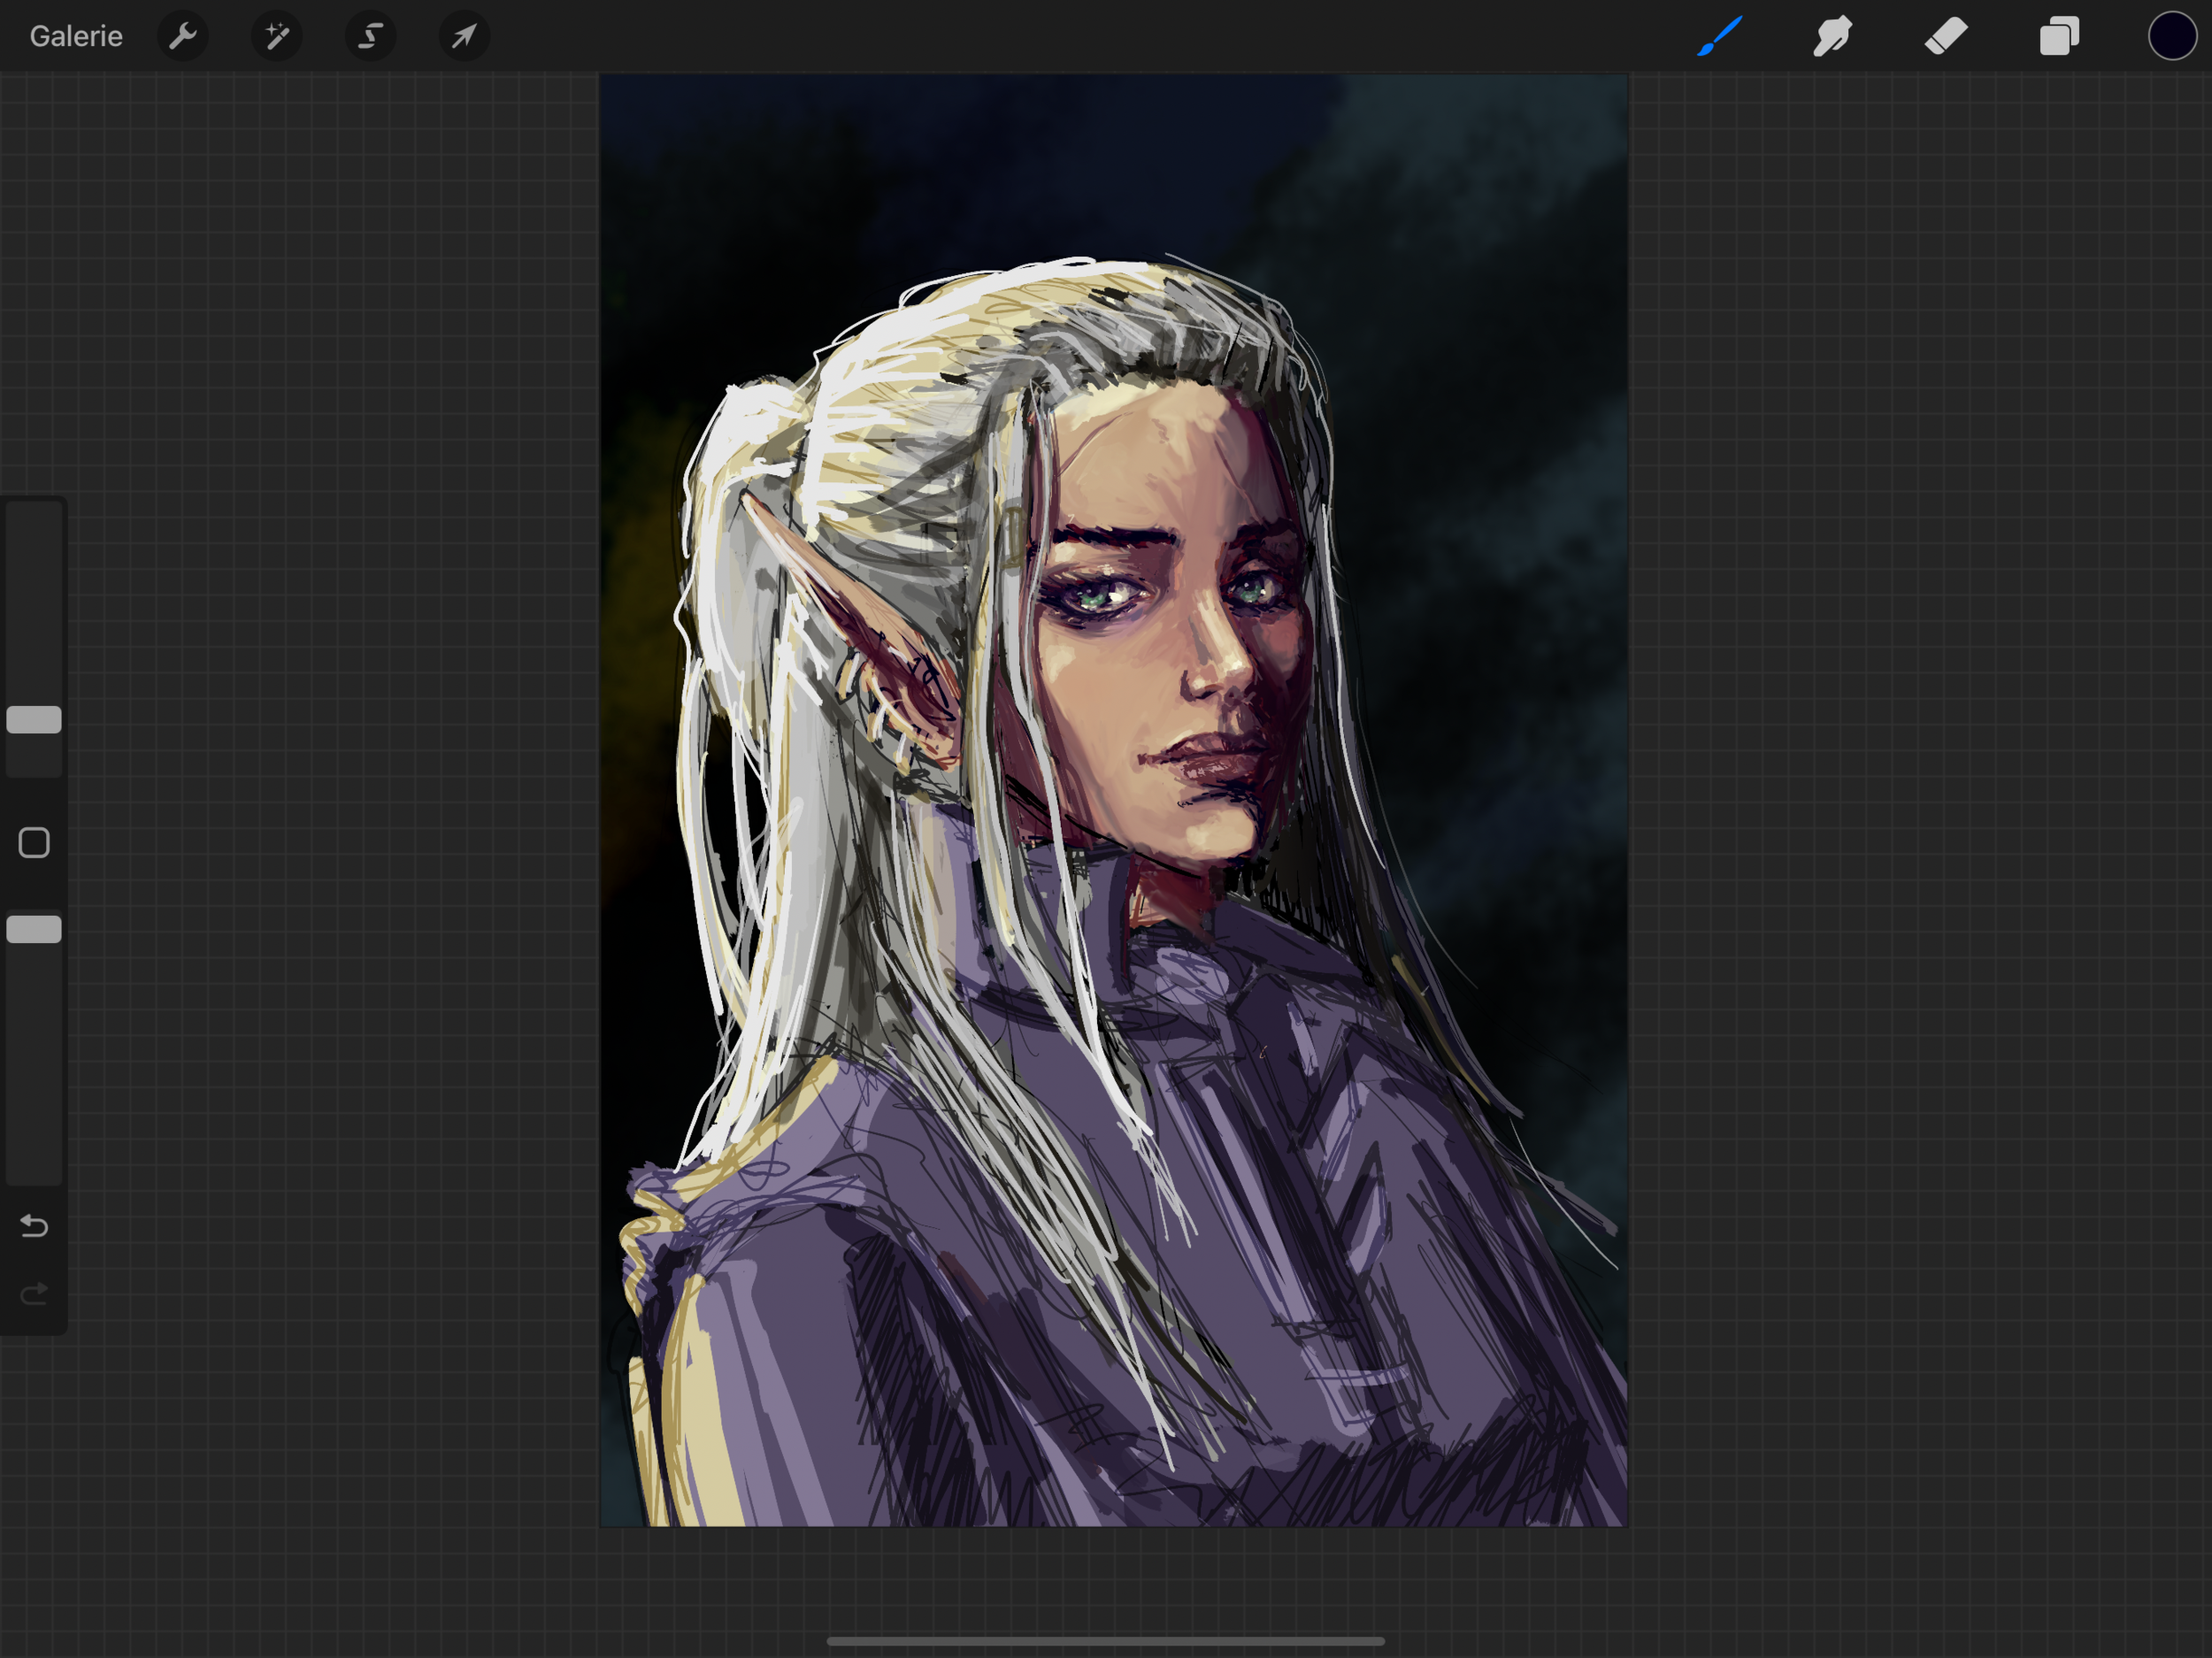Undo the last stroke
This screenshot has height=1658, width=2212.
click(34, 1226)
